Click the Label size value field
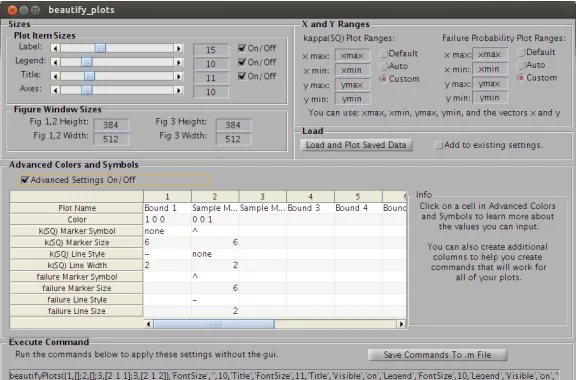Viewport: 580px width, 380px height. click(x=211, y=50)
